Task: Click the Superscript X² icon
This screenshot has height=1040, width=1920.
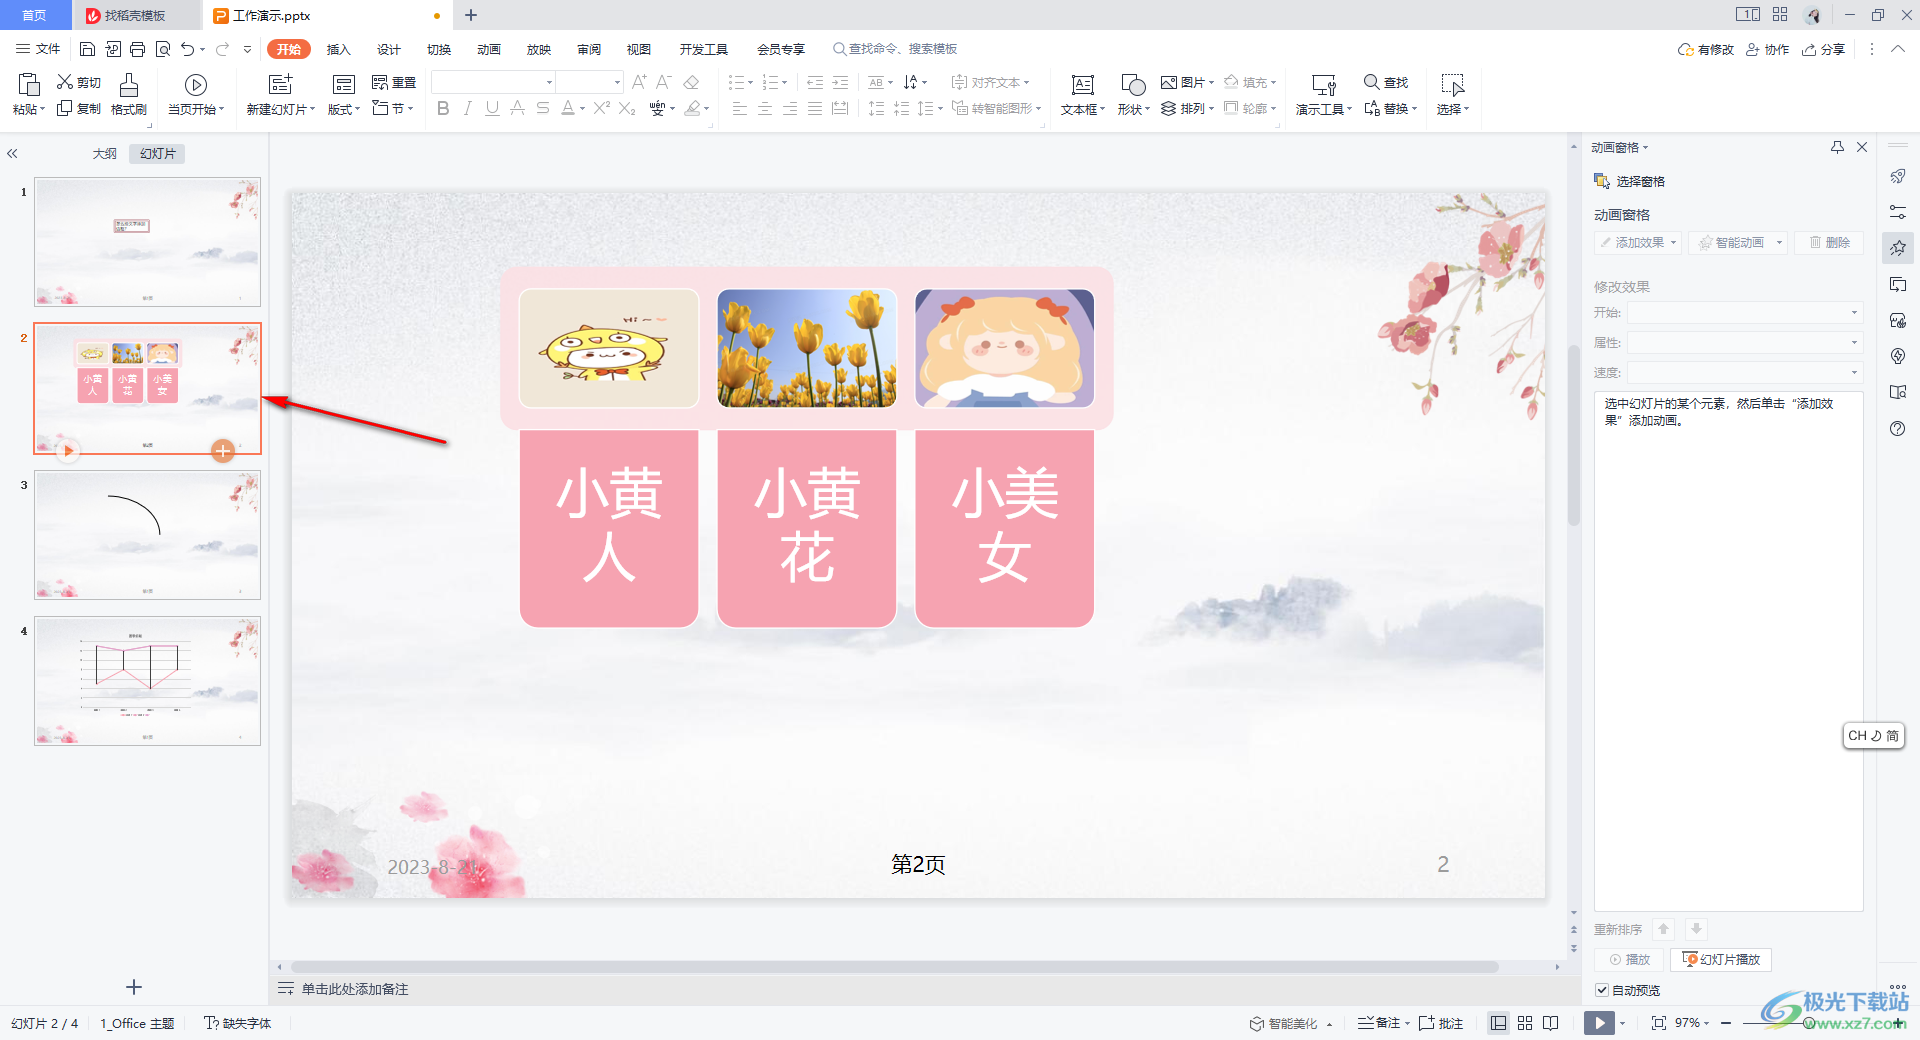Action: (x=601, y=108)
